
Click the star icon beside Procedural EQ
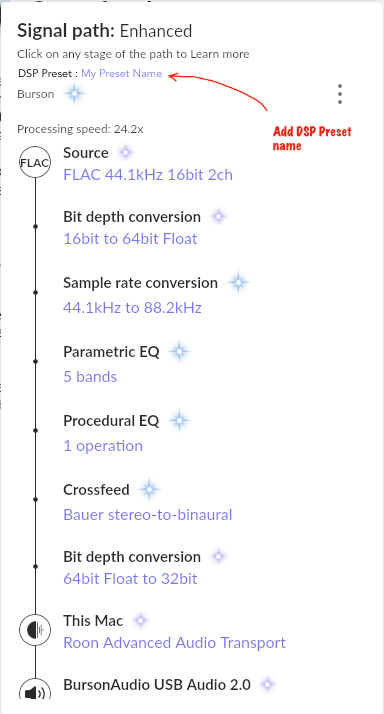[x=179, y=420]
